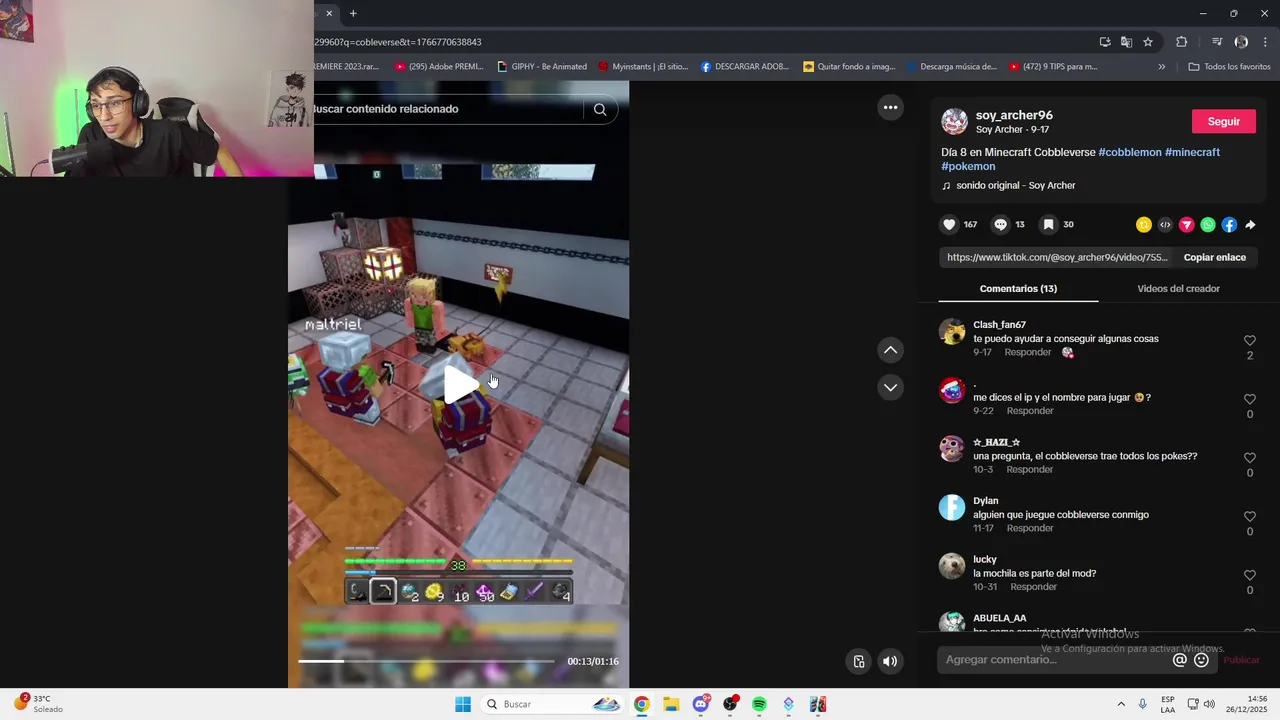This screenshot has height=720, width=1280.
Task: Click the Publicar button
Action: 1242,660
